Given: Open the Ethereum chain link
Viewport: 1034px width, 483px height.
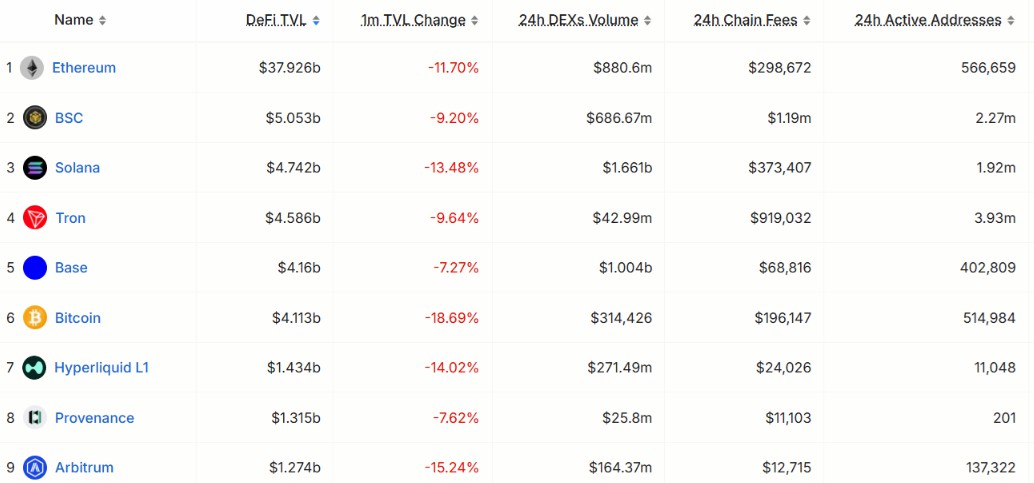Looking at the screenshot, I should click(x=84, y=68).
